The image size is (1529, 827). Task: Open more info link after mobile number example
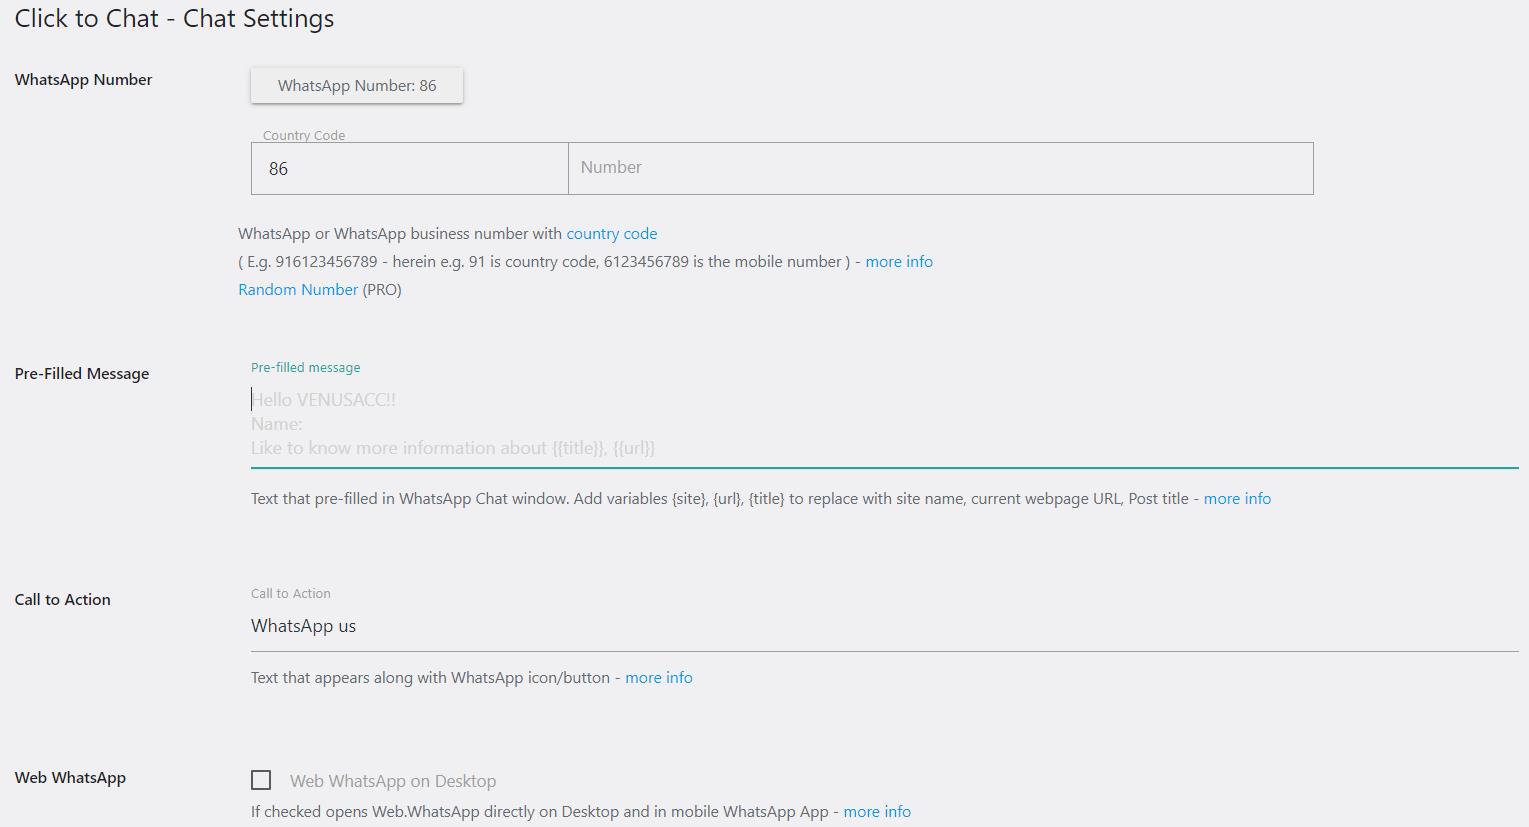[898, 262]
